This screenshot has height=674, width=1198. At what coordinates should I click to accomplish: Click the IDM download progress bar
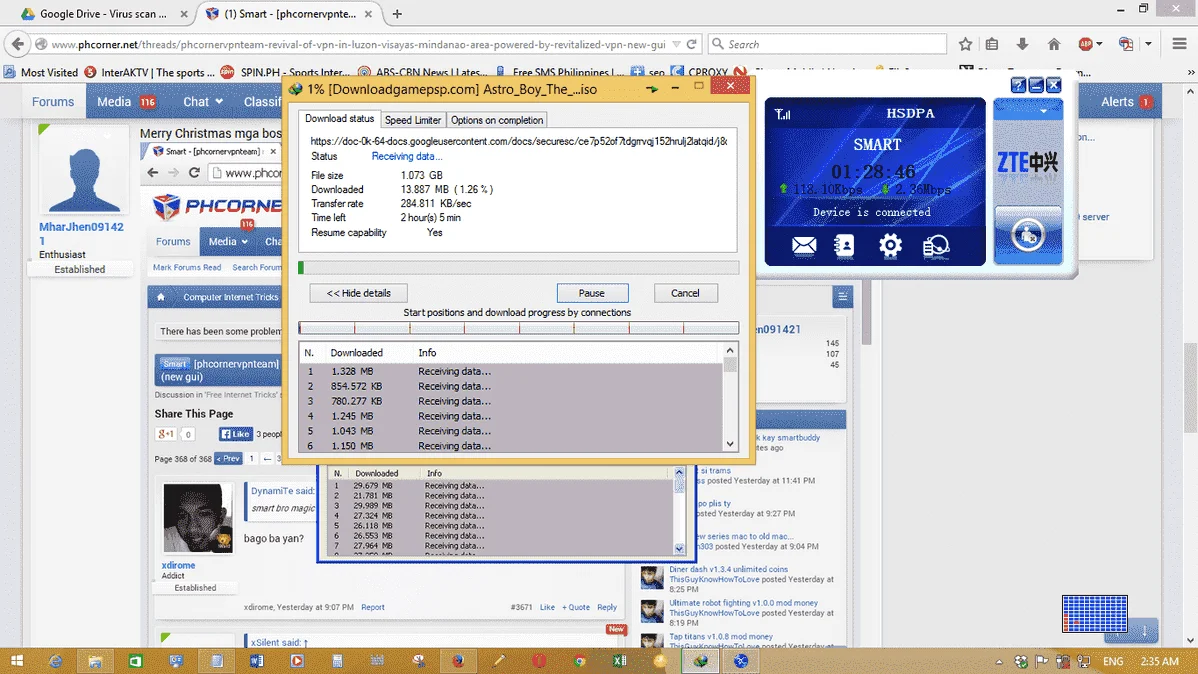519,267
